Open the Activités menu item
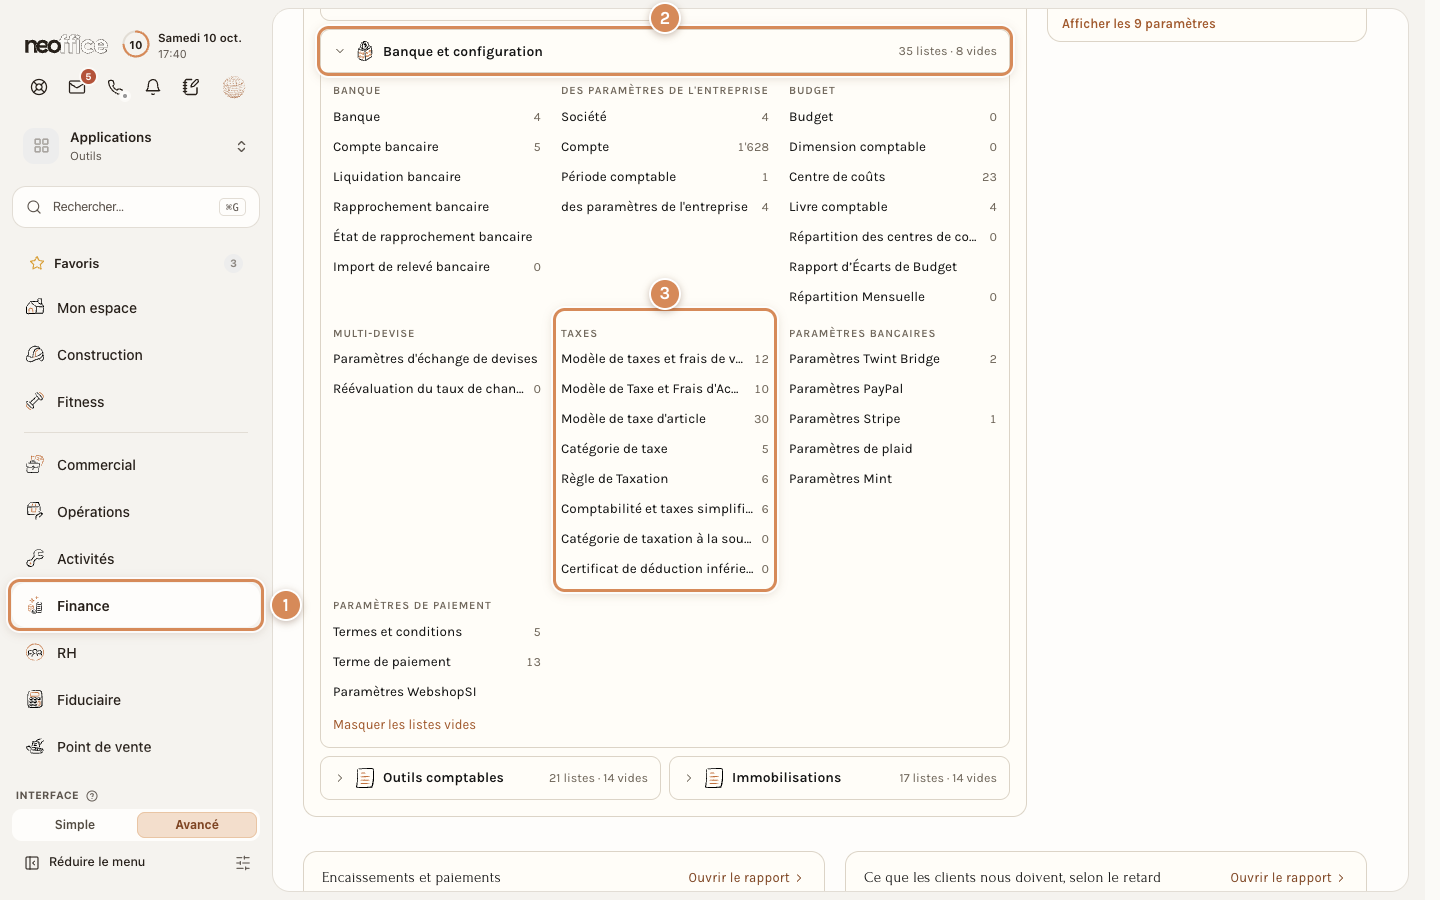Image resolution: width=1440 pixels, height=900 pixels. point(136,559)
